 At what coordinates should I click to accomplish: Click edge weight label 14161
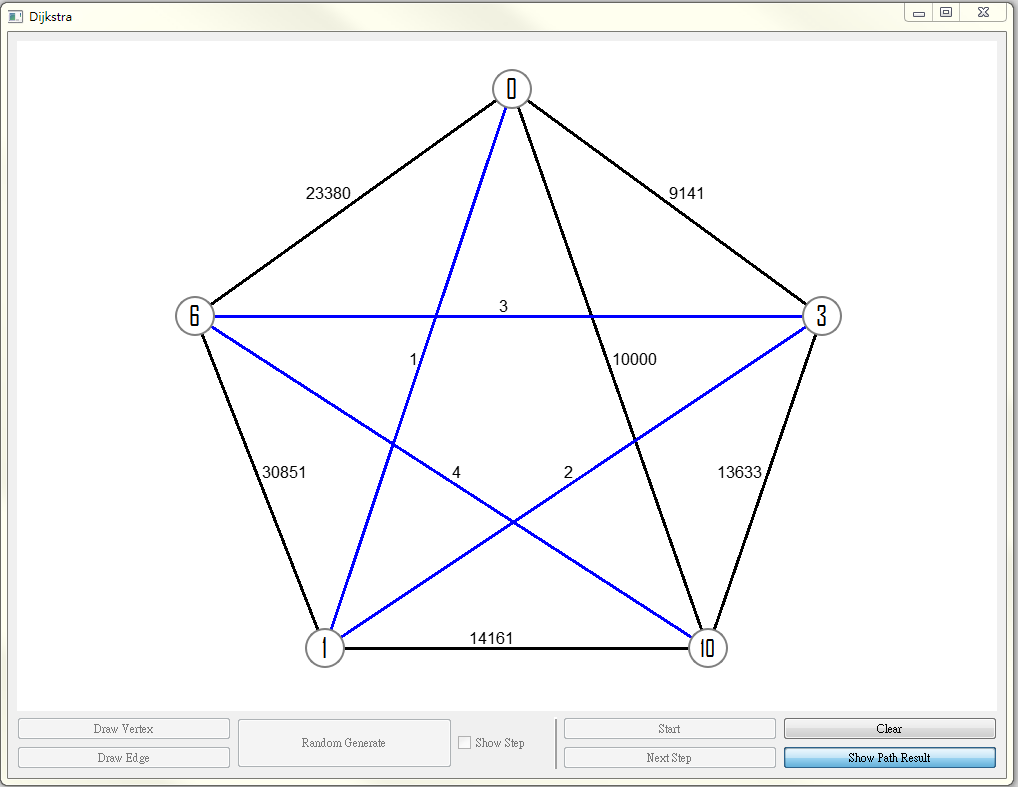coord(491,638)
